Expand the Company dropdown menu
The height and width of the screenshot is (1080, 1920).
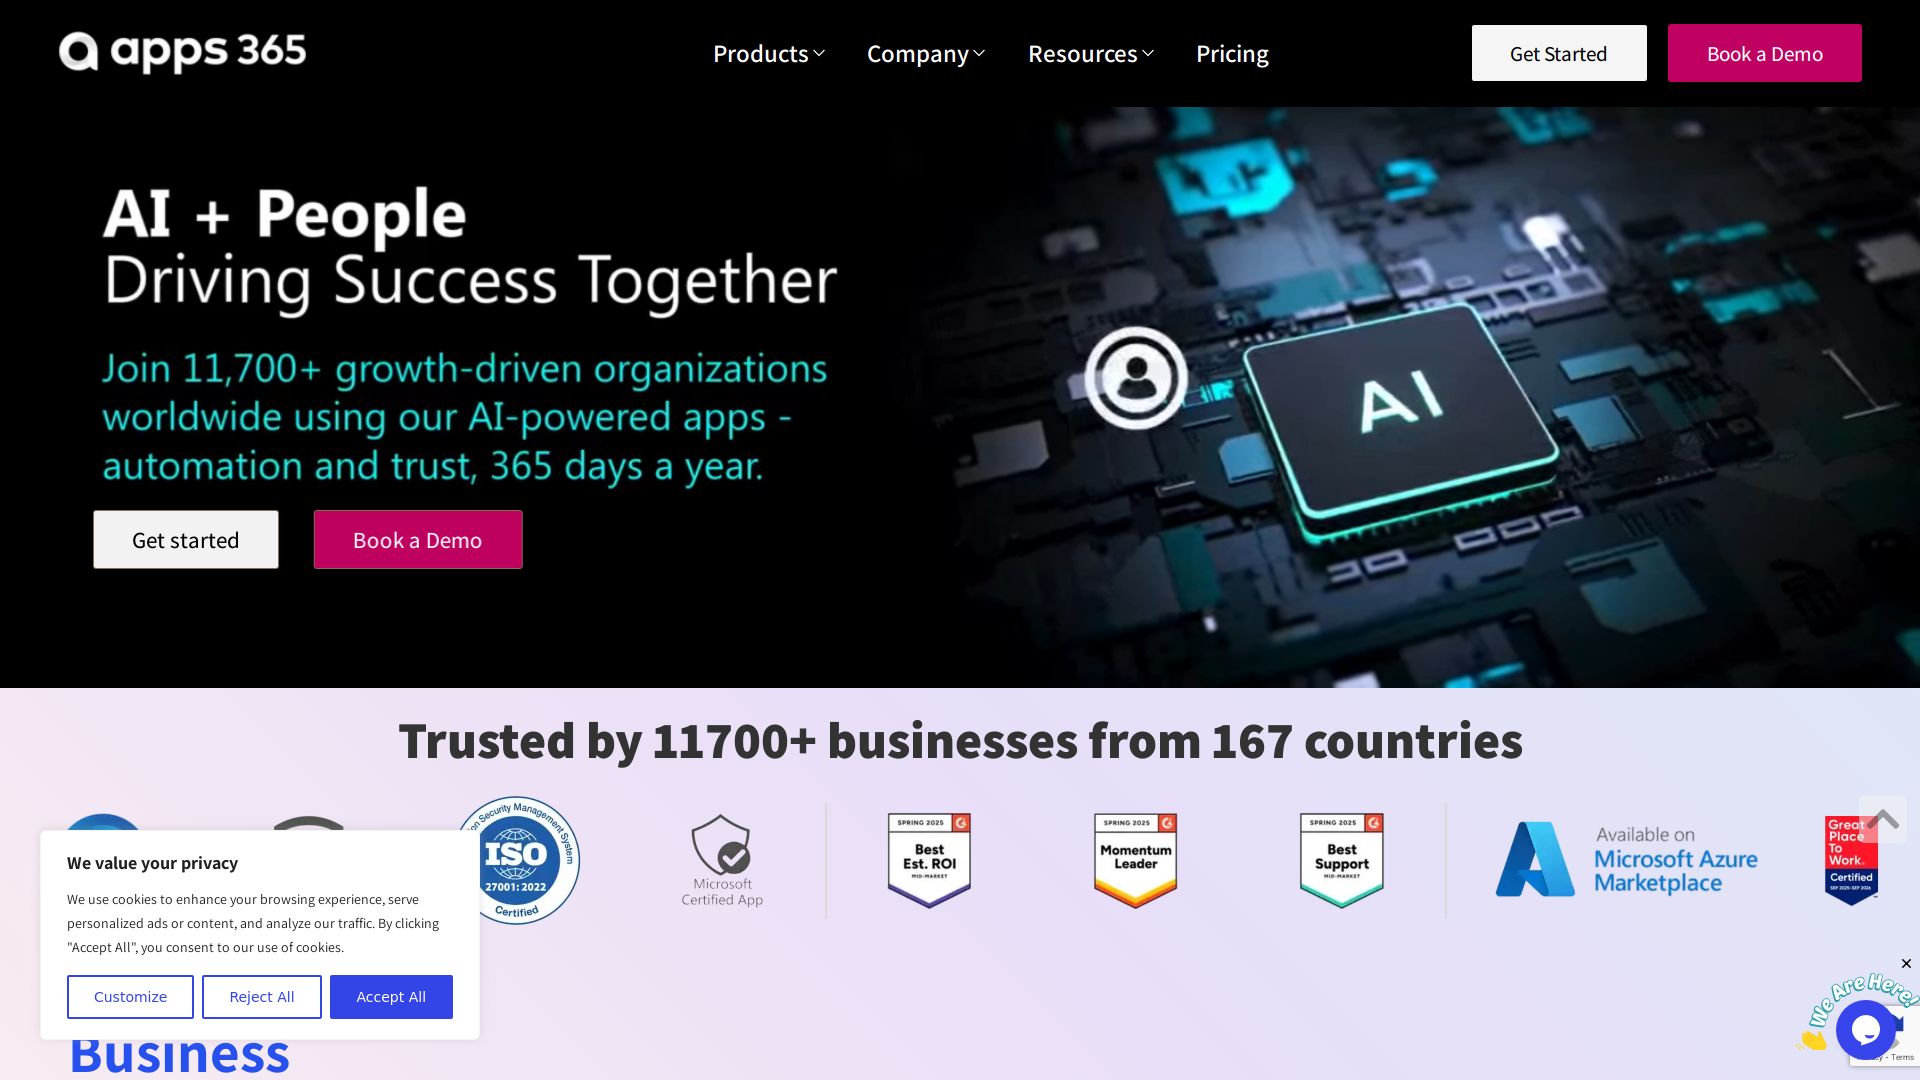pos(926,54)
